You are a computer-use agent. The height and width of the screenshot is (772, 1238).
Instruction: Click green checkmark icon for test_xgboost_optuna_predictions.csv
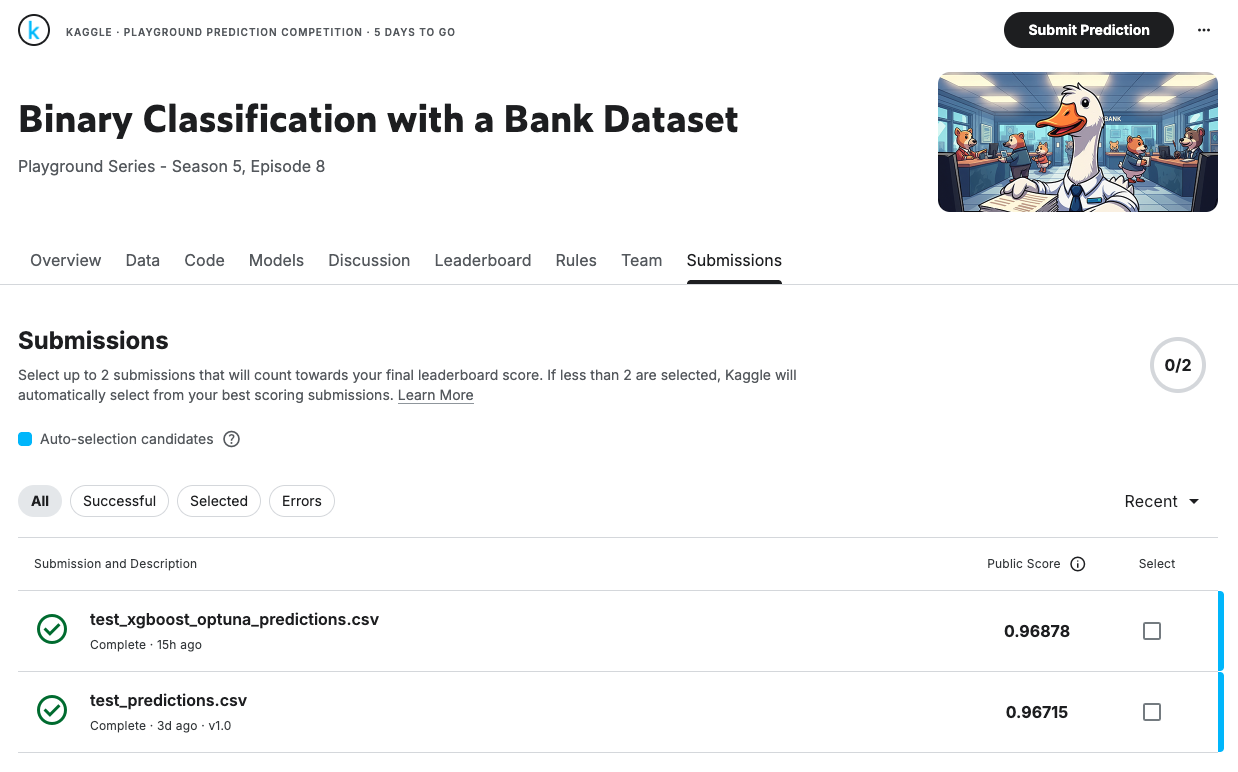[x=52, y=629]
